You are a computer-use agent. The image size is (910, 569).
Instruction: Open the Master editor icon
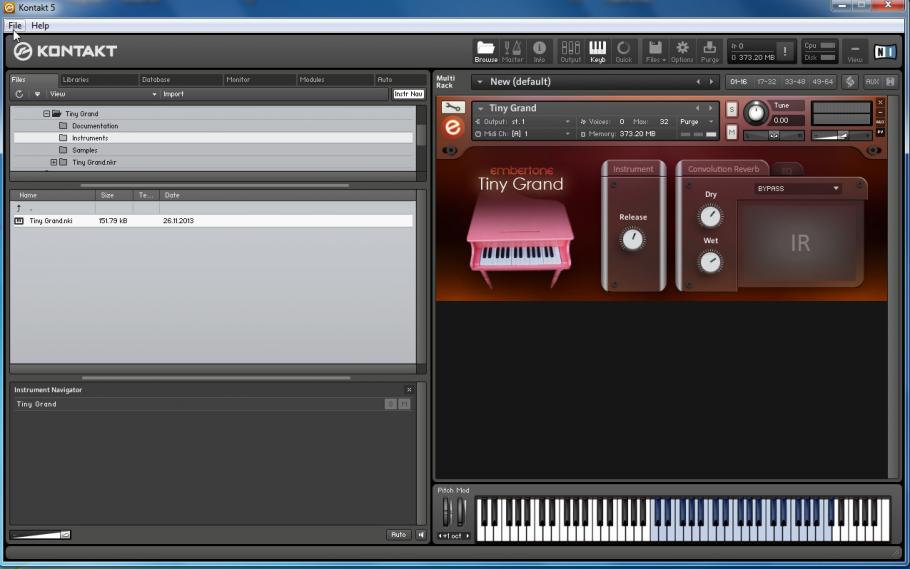pyautogui.click(x=512, y=51)
